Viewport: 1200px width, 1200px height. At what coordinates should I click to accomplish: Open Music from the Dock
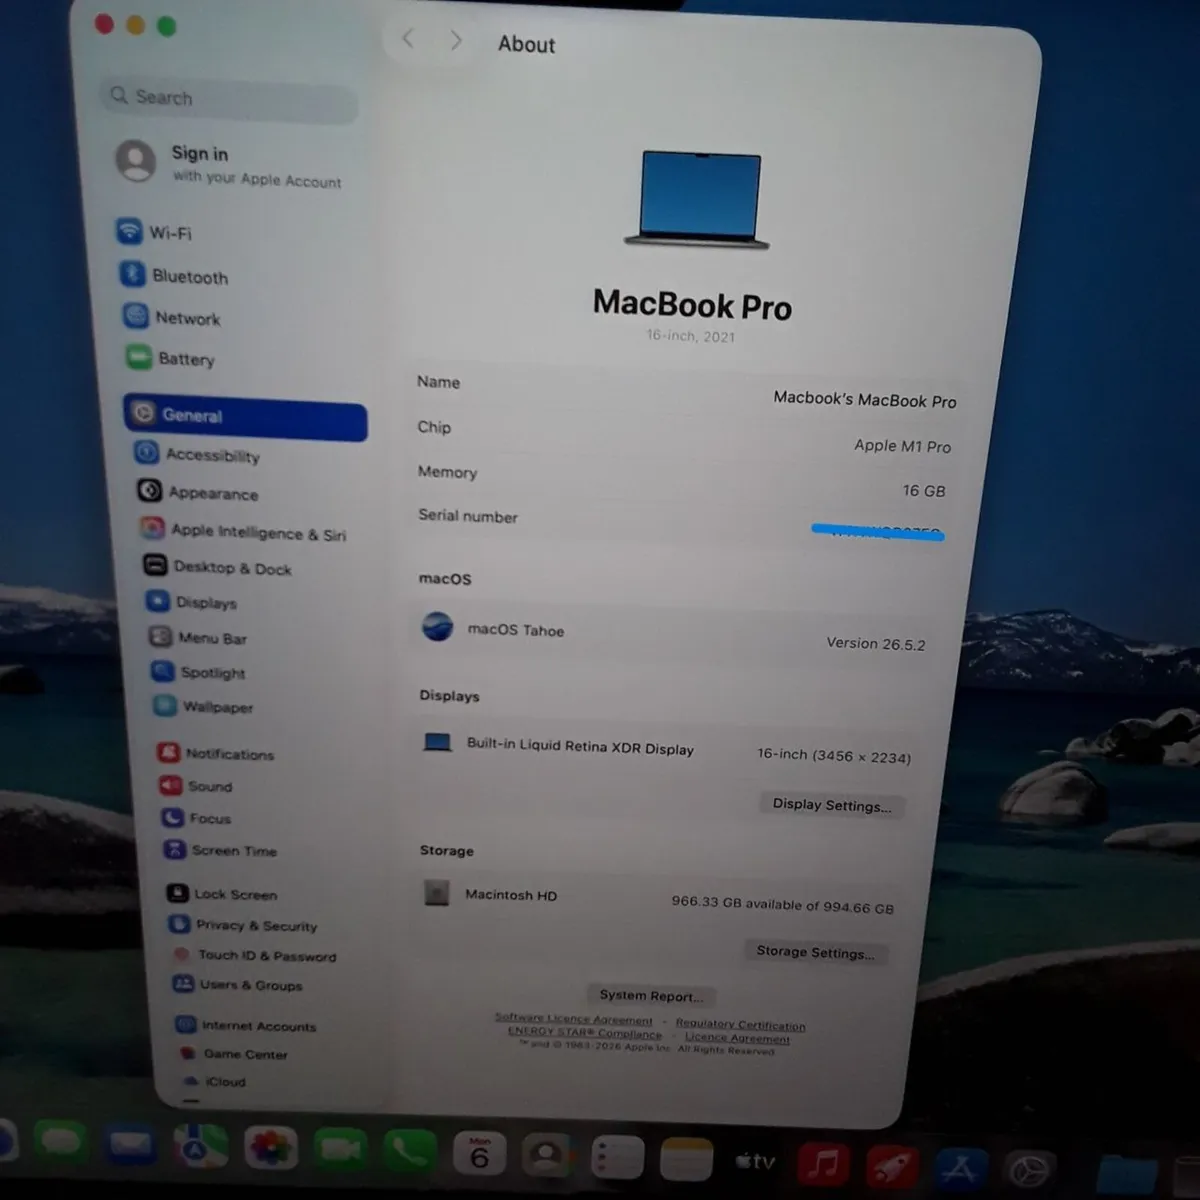(x=824, y=1164)
